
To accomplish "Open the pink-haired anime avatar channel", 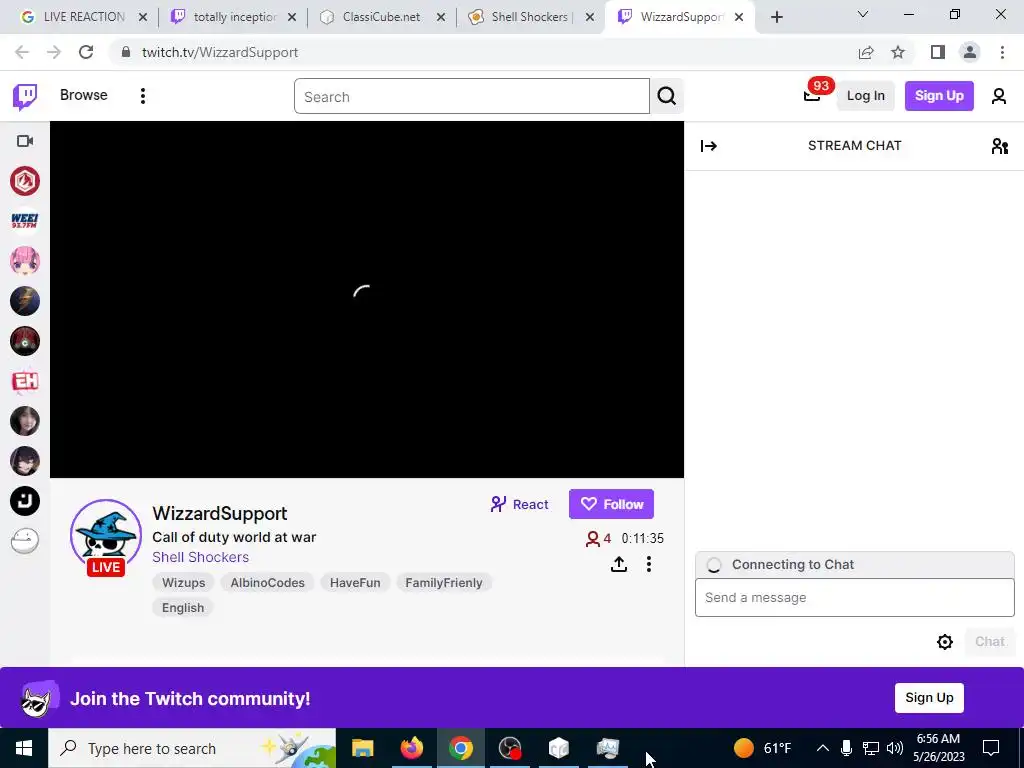I will 25,261.
